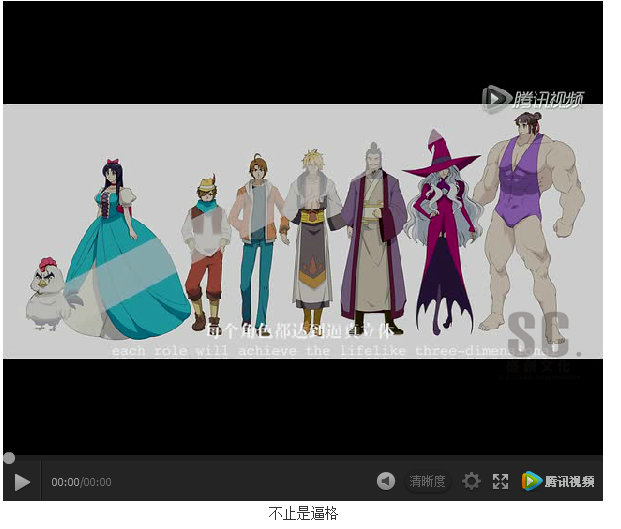Click the 腾讯视频 watermark at top-right of video
The image size is (621, 529).
533,98
